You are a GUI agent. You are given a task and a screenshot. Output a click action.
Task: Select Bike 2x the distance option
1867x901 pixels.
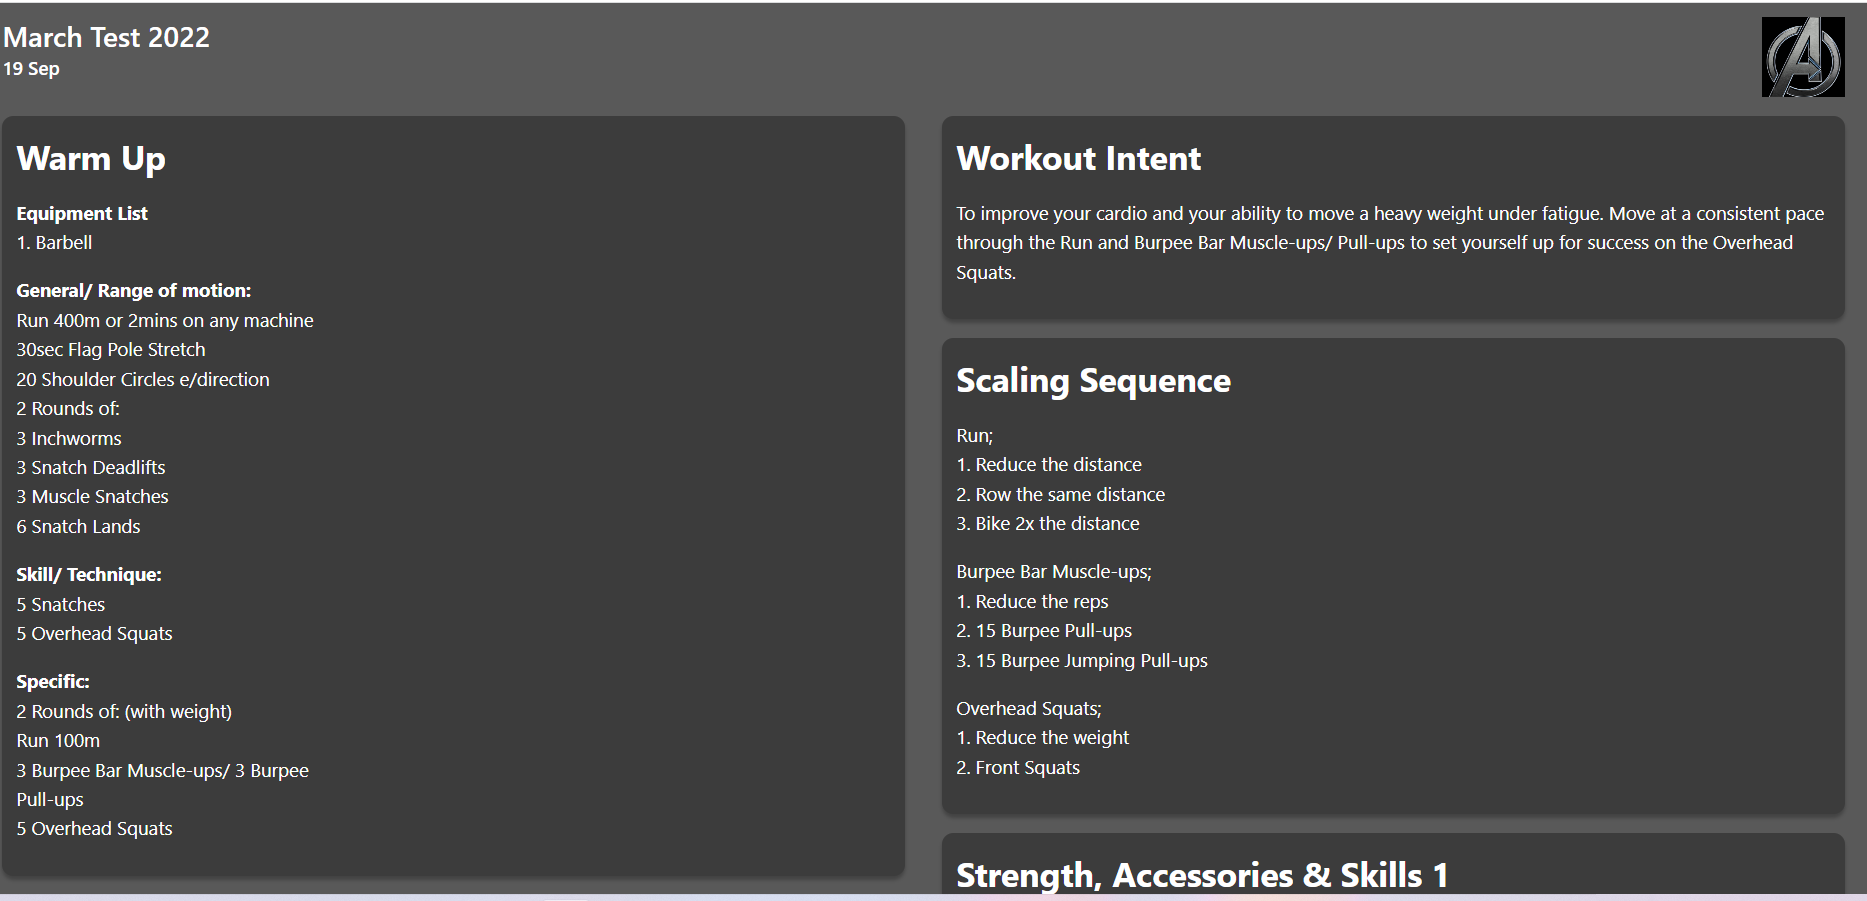point(1048,524)
